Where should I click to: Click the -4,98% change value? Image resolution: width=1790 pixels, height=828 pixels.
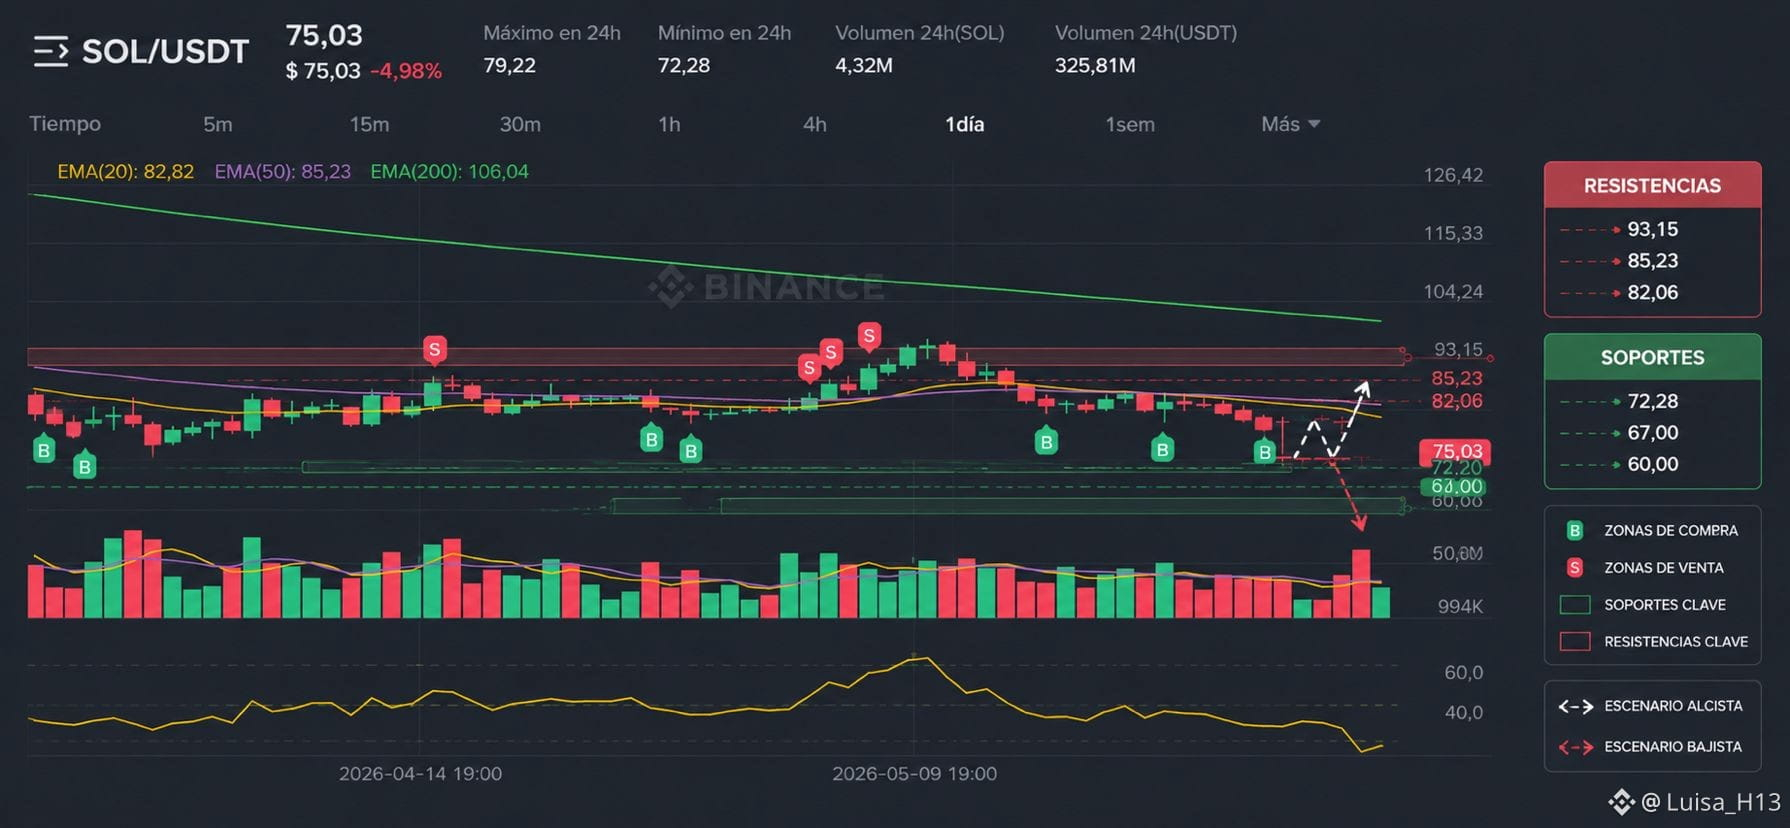click(x=406, y=71)
